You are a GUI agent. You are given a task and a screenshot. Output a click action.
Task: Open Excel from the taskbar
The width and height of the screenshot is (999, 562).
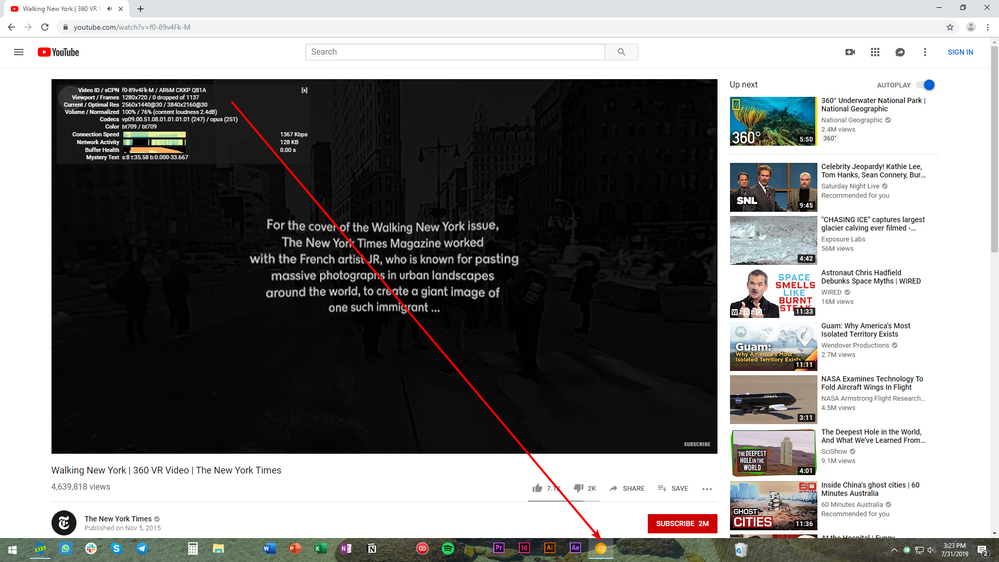pos(320,549)
